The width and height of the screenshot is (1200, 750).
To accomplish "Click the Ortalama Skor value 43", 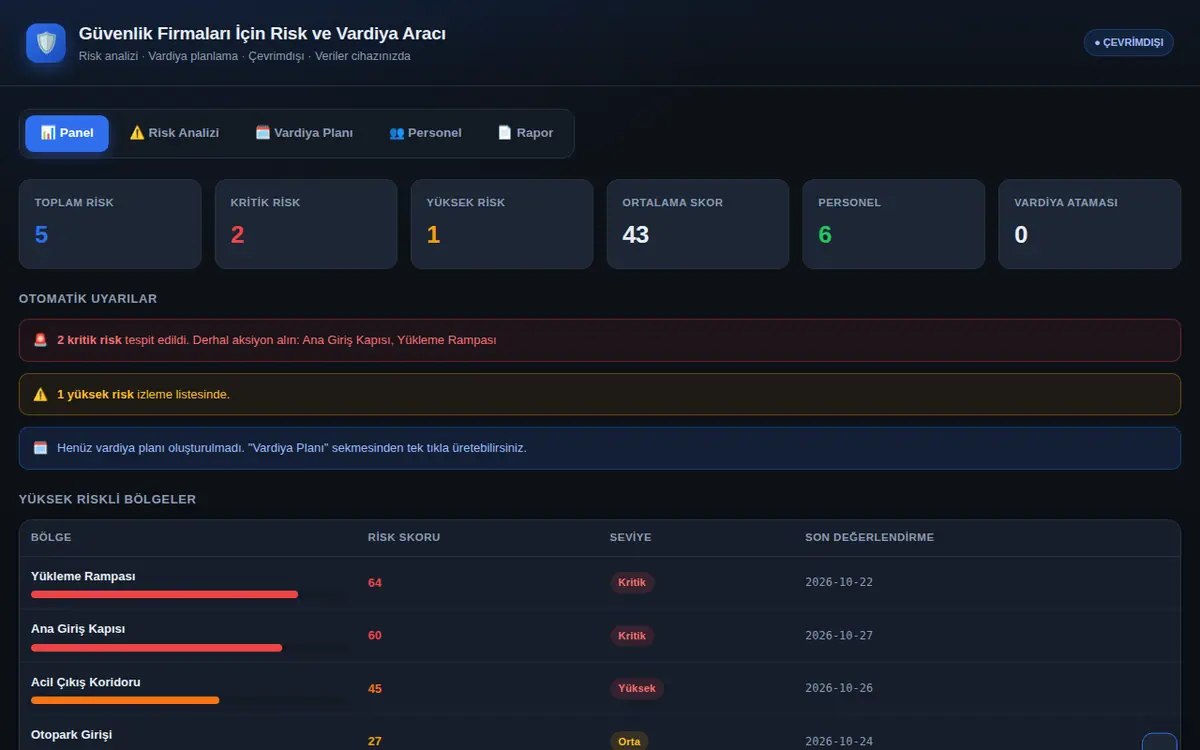I will coord(636,235).
